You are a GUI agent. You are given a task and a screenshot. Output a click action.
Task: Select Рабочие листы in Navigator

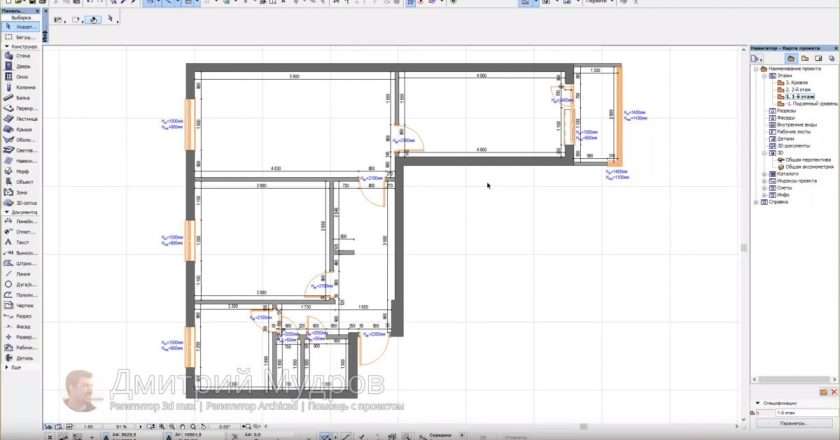790,132
